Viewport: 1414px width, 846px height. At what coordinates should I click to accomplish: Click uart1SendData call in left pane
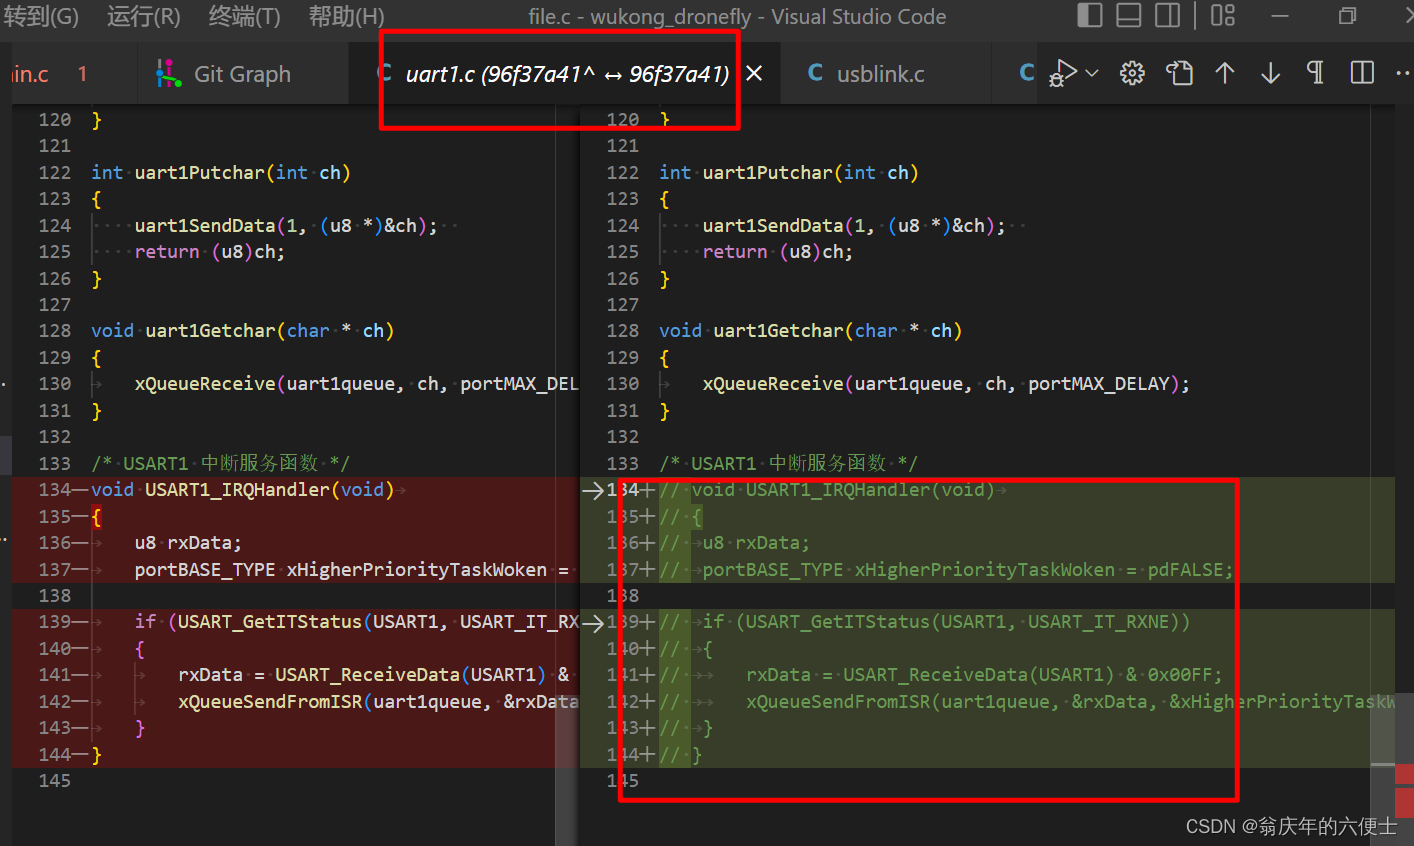[x=205, y=226]
